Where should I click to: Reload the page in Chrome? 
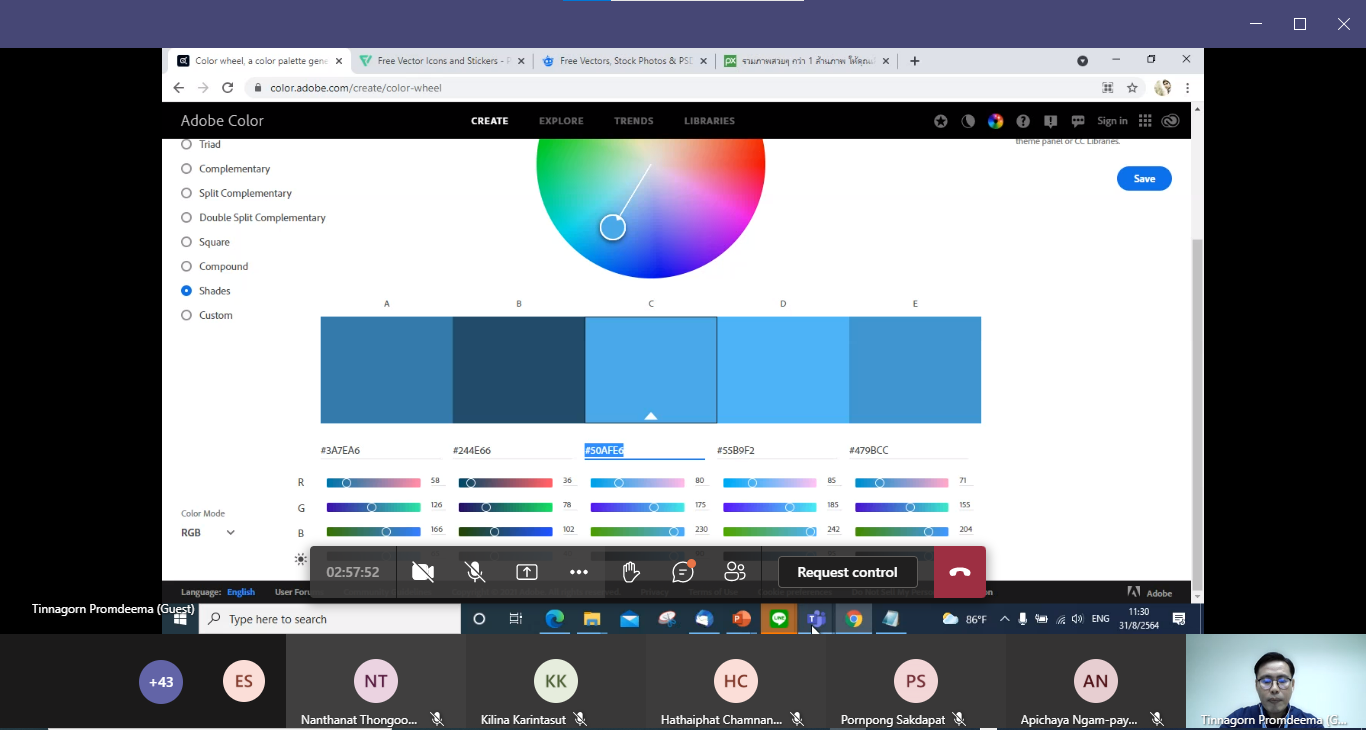tap(227, 88)
